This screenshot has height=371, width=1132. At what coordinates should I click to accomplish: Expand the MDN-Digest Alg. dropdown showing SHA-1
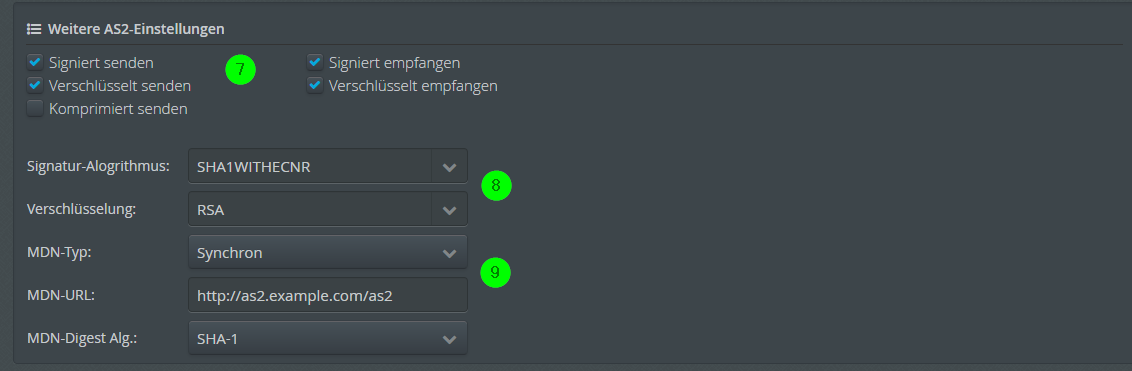(328, 338)
